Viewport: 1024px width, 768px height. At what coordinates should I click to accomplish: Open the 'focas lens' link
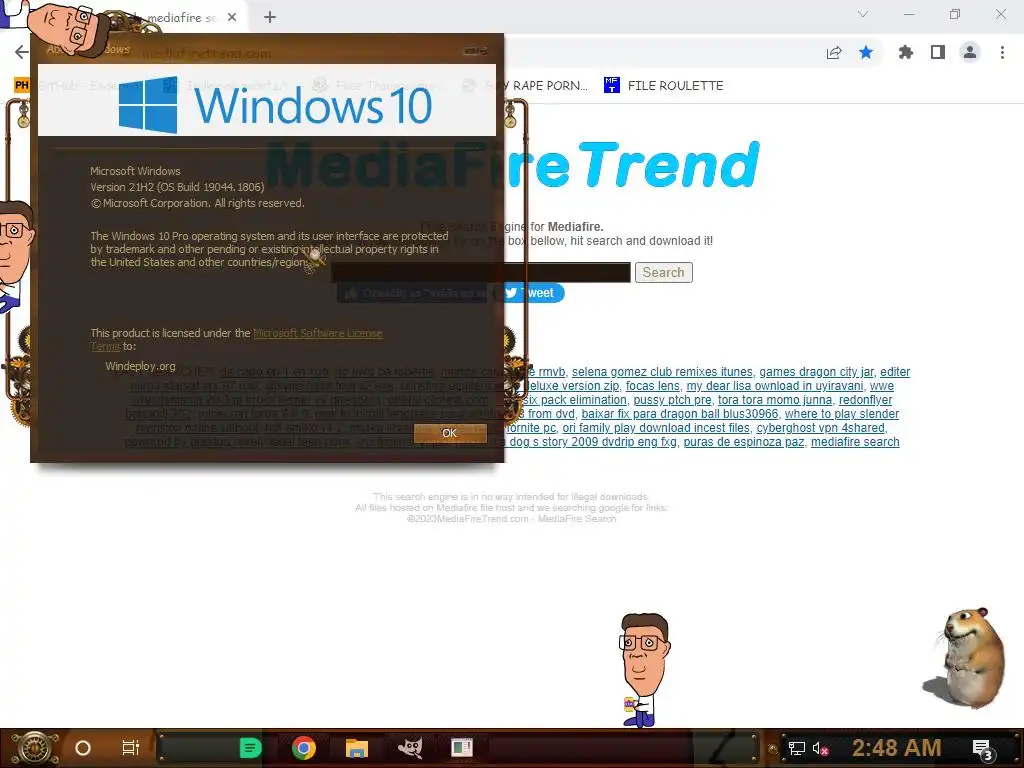tap(652, 386)
